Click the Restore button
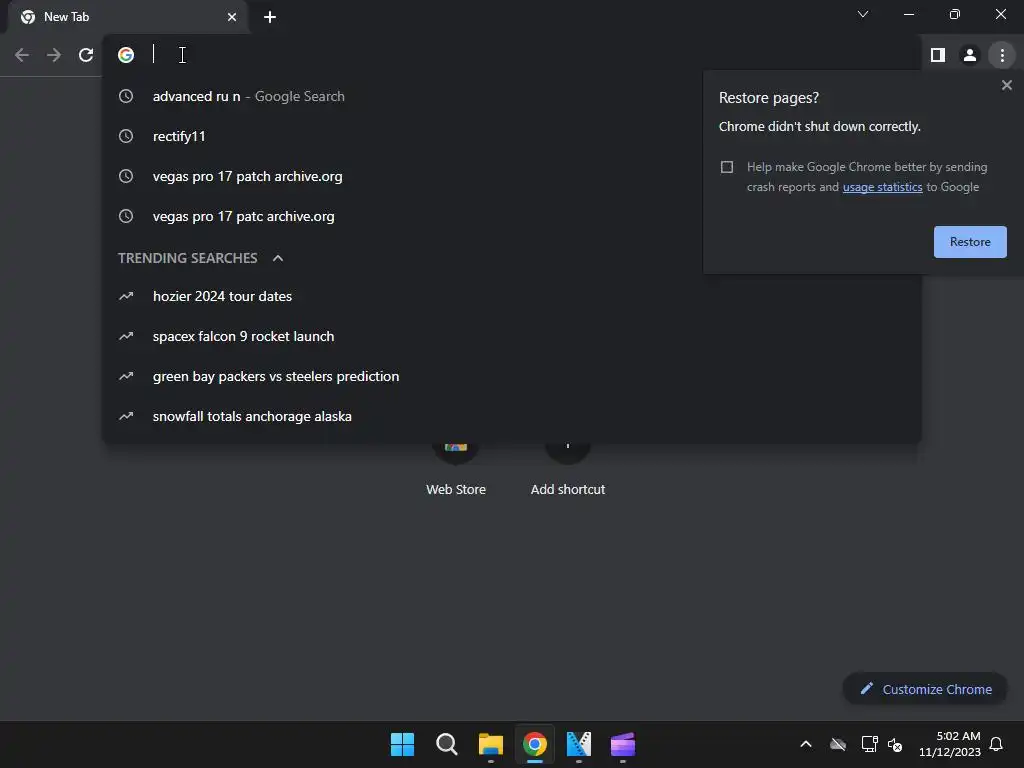Image resolution: width=1024 pixels, height=768 pixels. pos(970,242)
